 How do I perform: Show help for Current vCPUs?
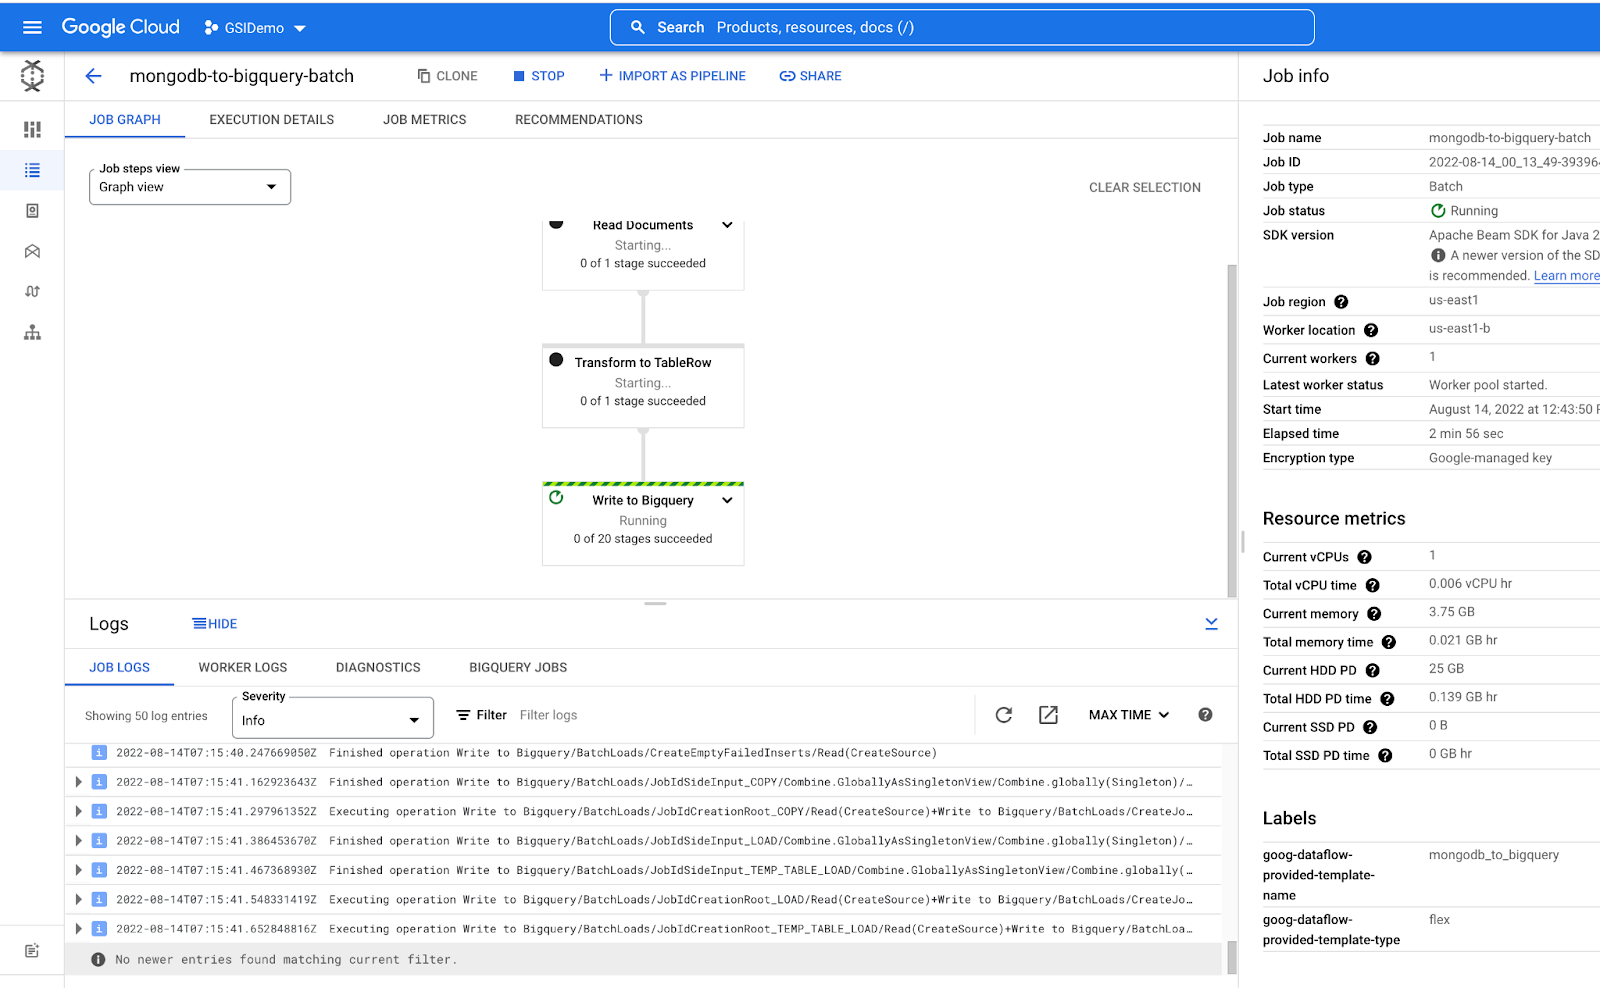tap(1364, 557)
